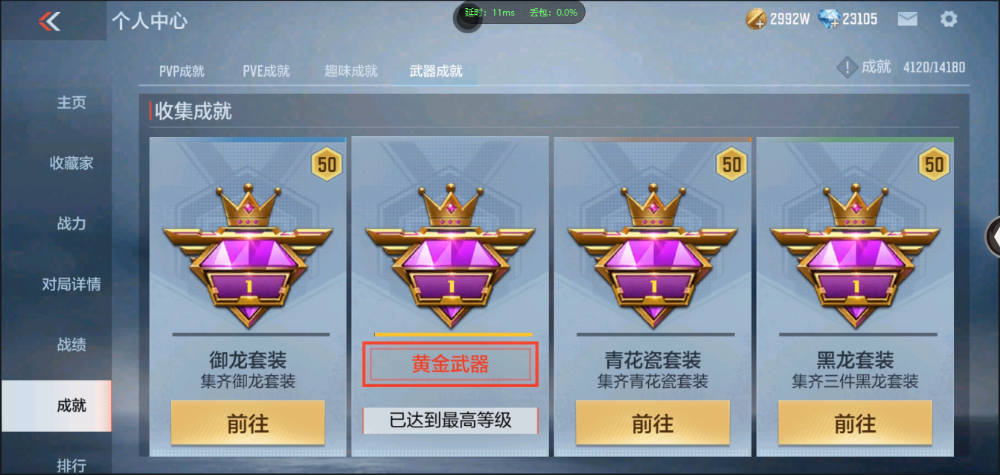Image resolution: width=1000 pixels, height=475 pixels.
Task: Switch to the PVE成就 tab
Action: point(266,71)
